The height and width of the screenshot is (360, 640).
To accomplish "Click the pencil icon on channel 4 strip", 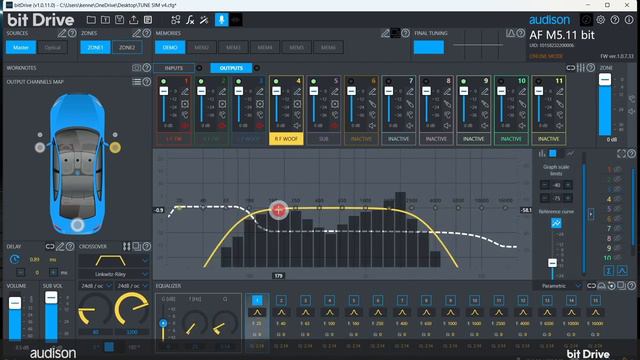I will [298, 91].
